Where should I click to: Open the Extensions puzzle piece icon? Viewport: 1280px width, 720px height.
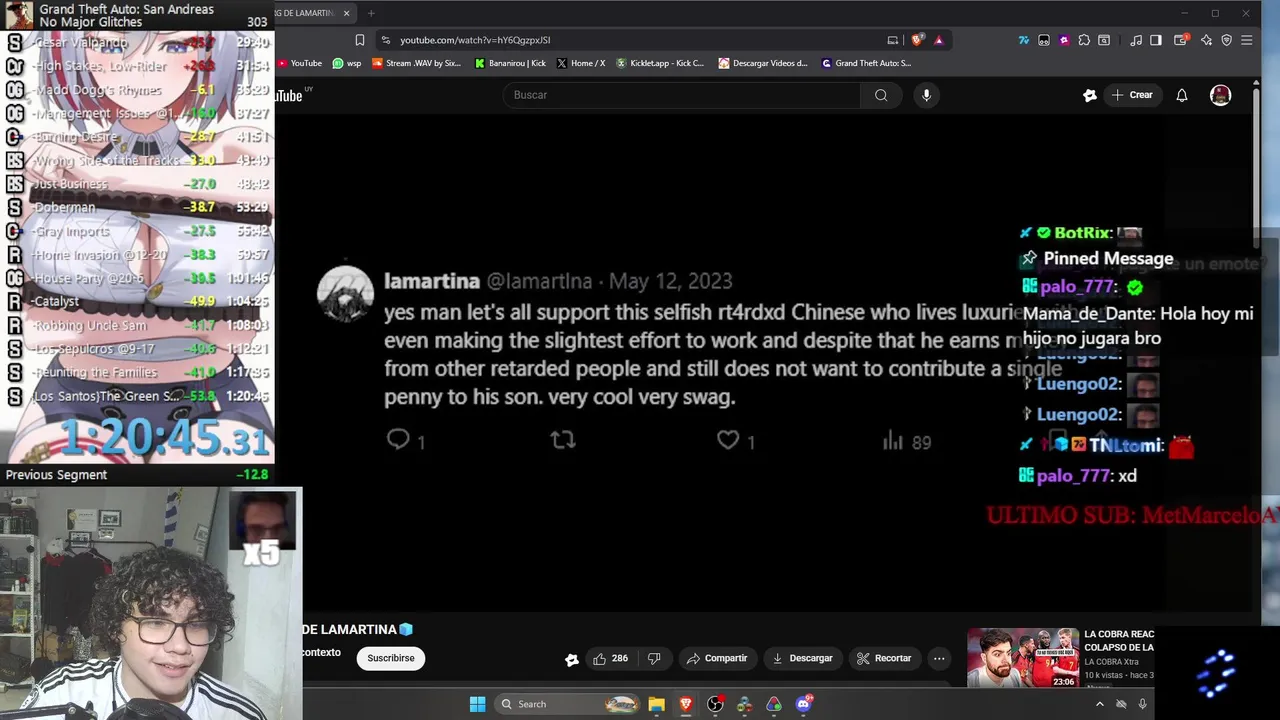[x=1084, y=40]
